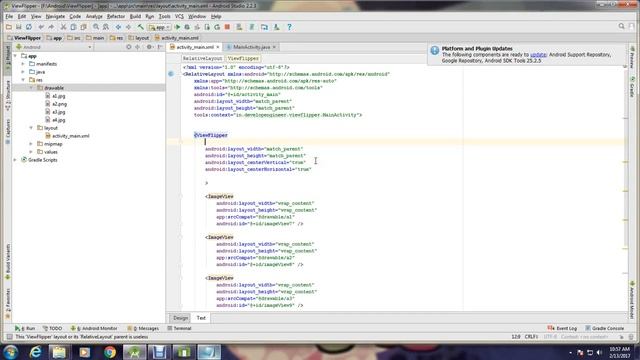Expand the values folder node
The width and height of the screenshot is (640, 360).
coord(31,152)
